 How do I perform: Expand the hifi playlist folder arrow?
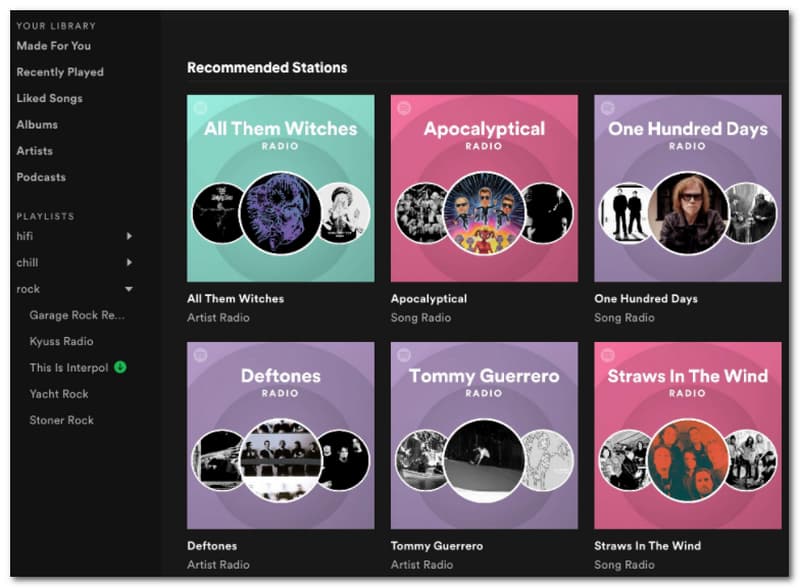point(129,236)
